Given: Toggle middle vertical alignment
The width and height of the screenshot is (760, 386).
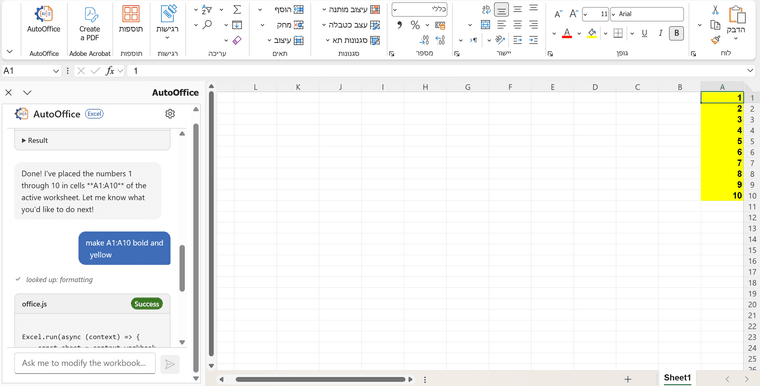Looking at the screenshot, I should [x=518, y=10].
